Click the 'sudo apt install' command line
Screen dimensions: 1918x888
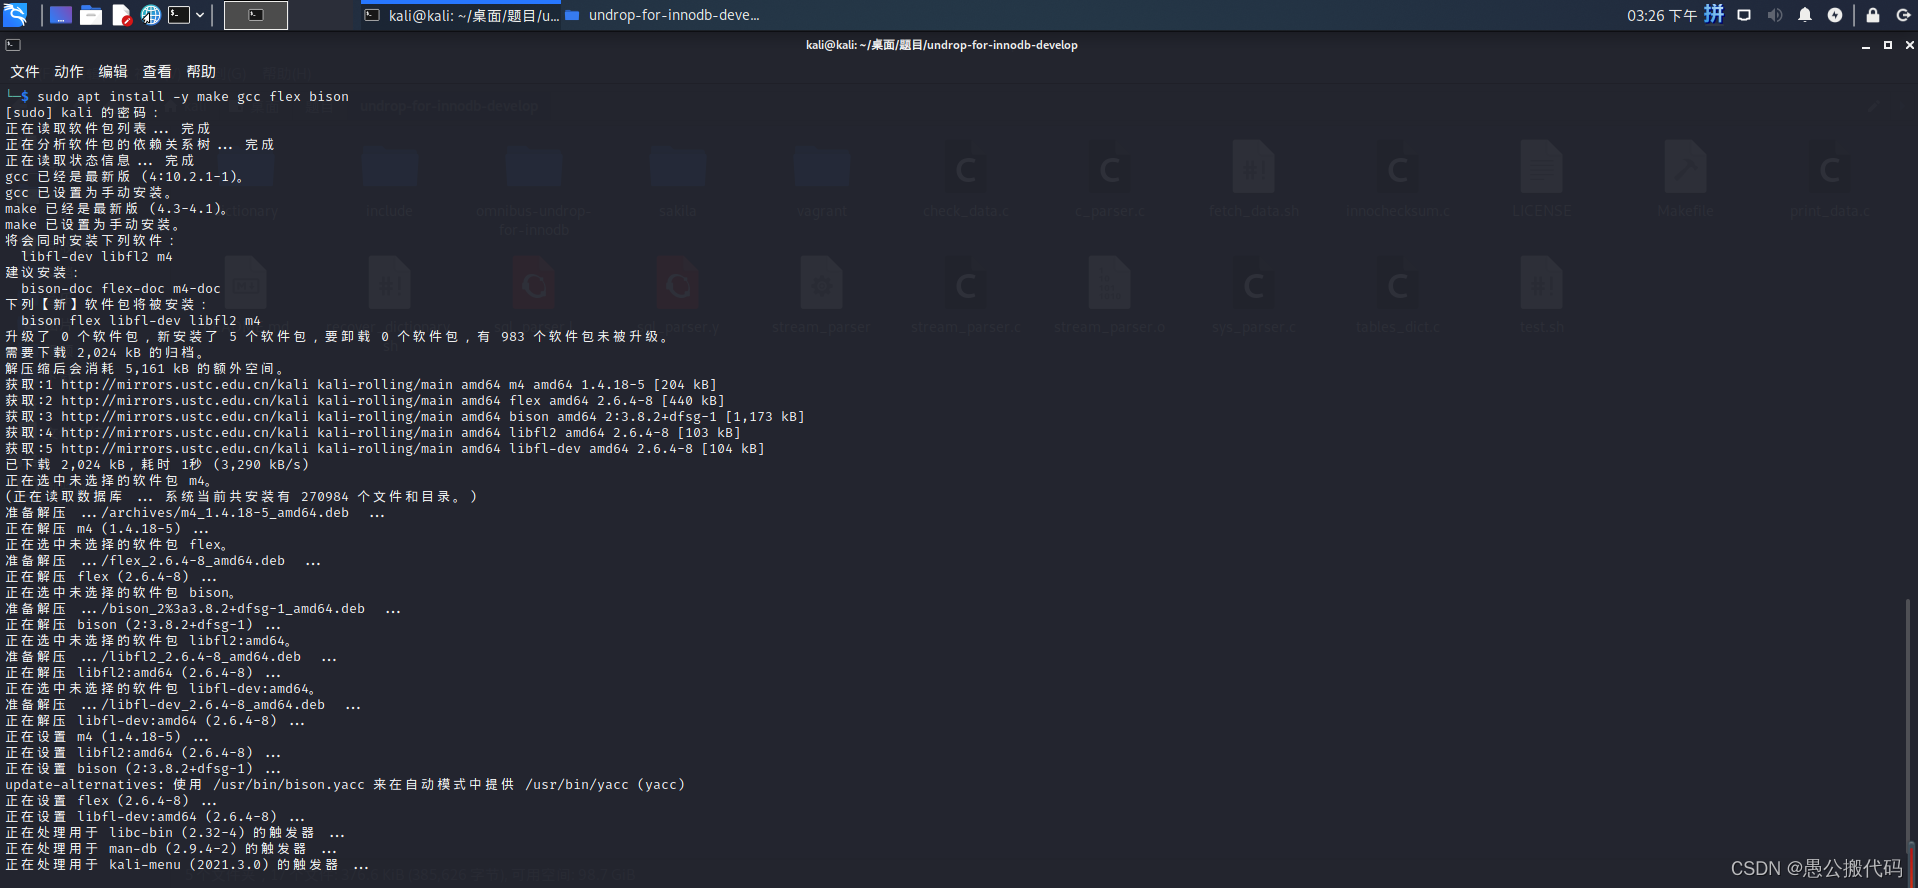coord(193,97)
